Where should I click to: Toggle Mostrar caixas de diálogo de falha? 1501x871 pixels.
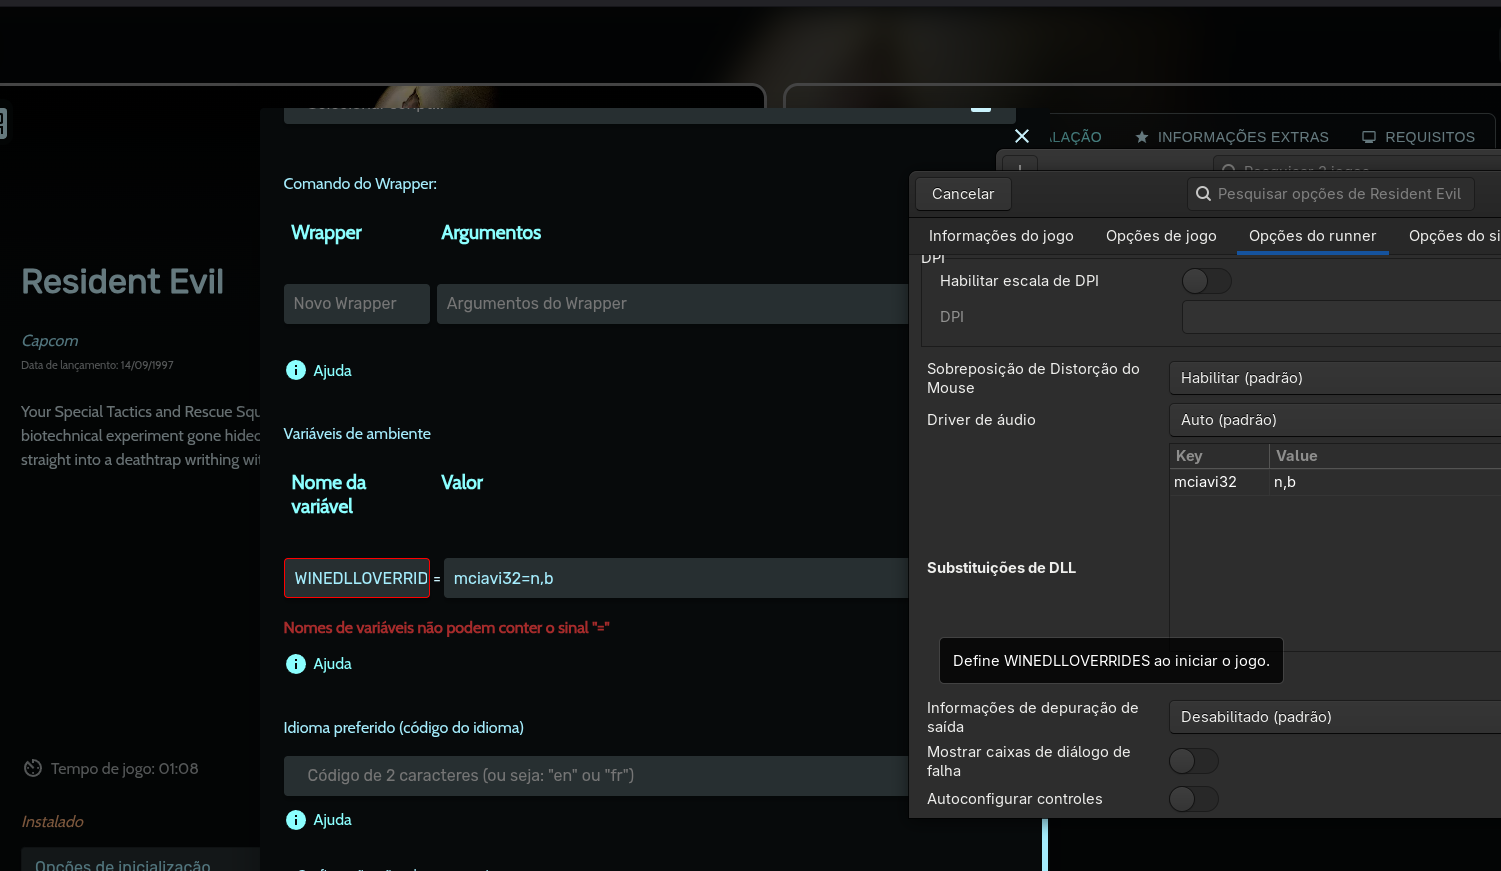point(1194,761)
